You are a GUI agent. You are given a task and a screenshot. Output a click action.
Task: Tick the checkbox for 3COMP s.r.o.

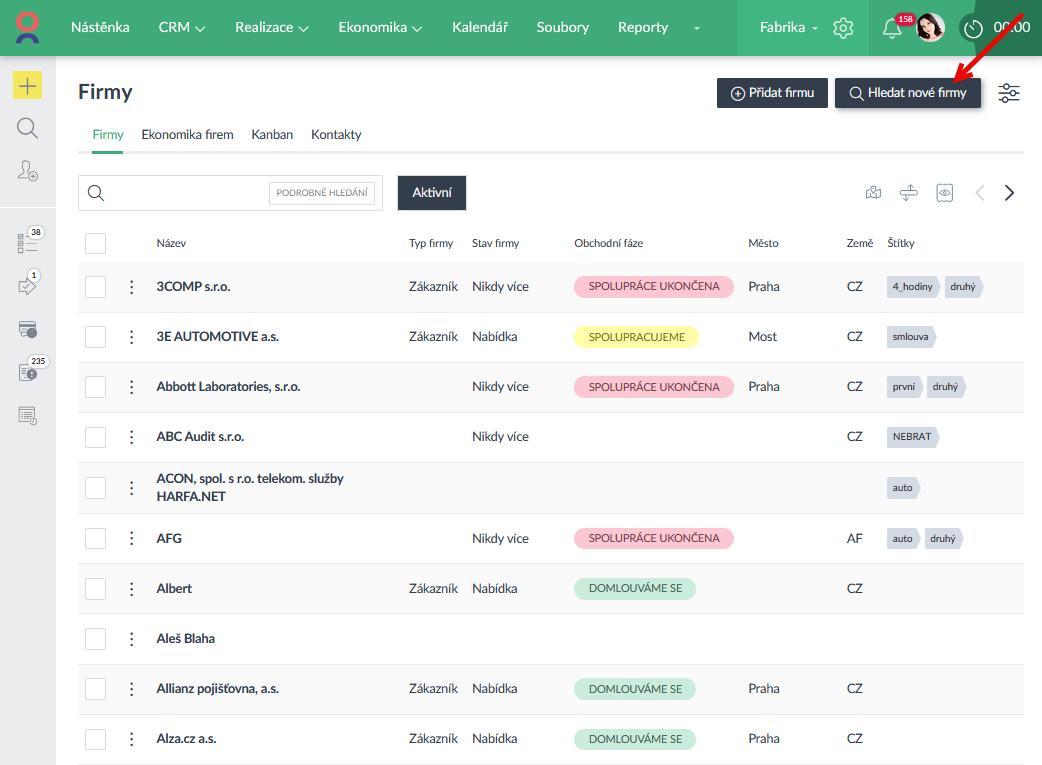click(x=95, y=287)
